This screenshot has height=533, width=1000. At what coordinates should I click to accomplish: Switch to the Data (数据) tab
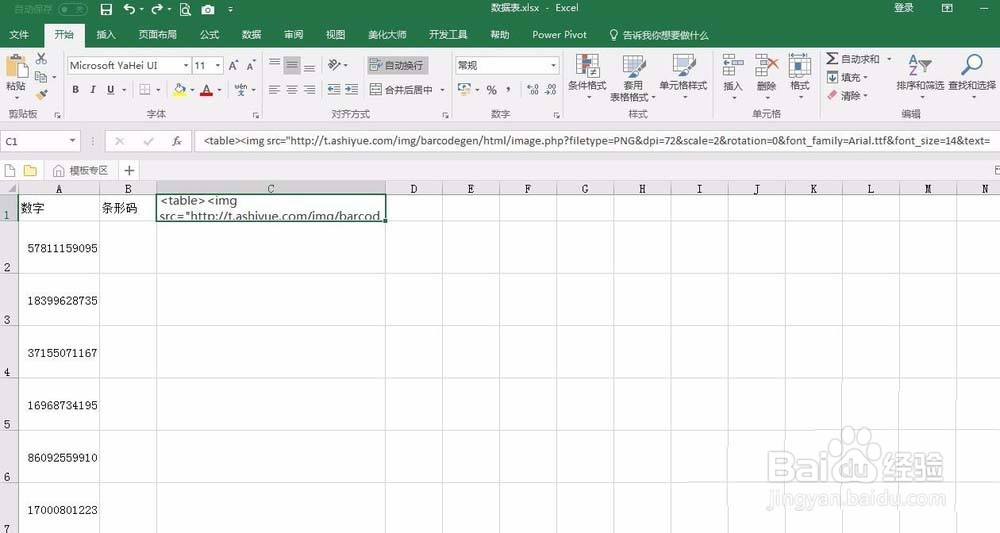click(251, 34)
